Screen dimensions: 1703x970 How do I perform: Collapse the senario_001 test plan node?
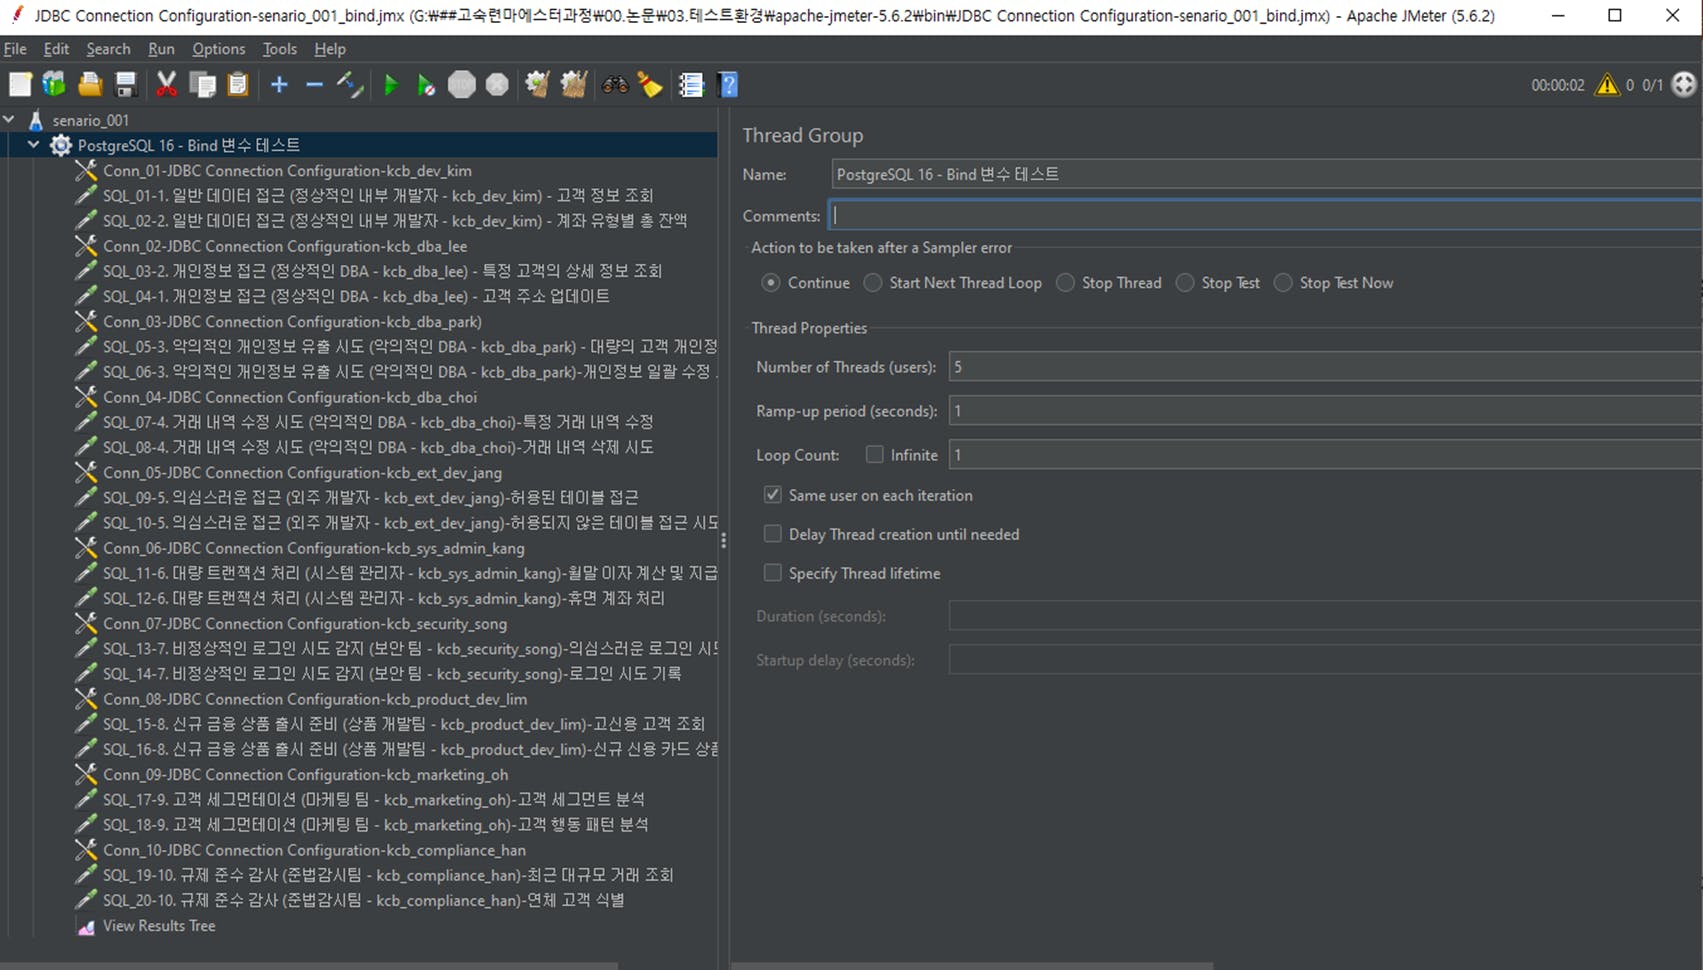pos(9,120)
